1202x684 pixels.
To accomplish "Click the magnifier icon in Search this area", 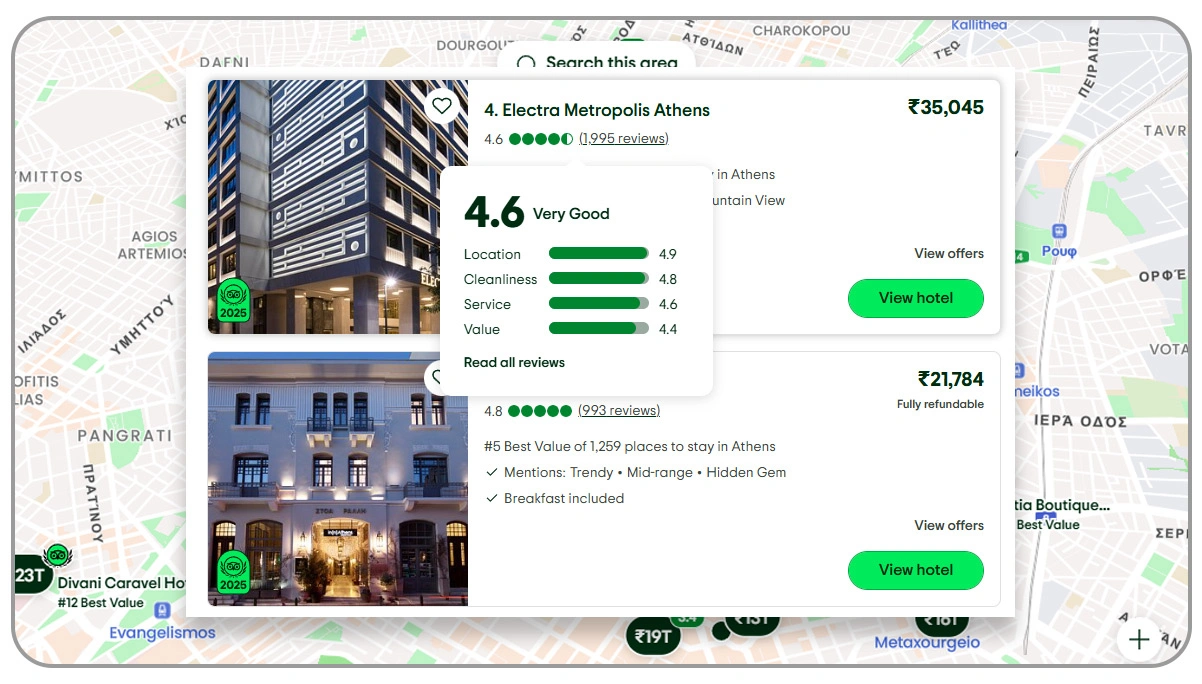I will pos(526,63).
